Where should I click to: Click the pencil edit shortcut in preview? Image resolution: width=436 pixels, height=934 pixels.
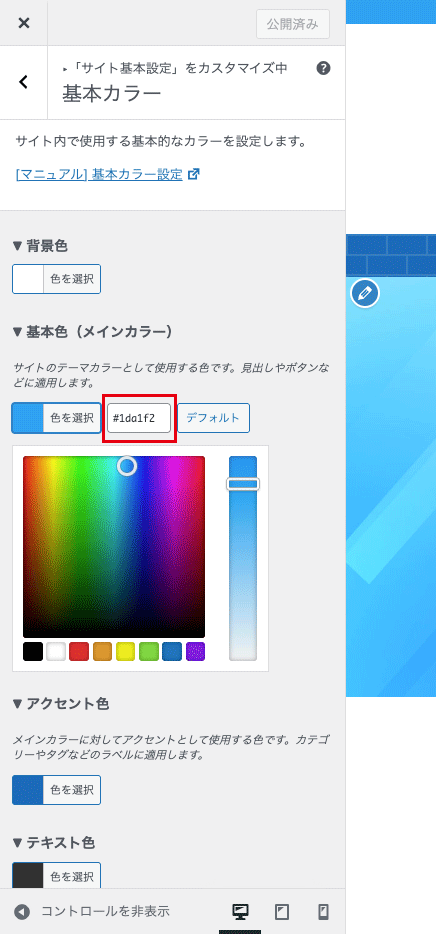click(365, 292)
